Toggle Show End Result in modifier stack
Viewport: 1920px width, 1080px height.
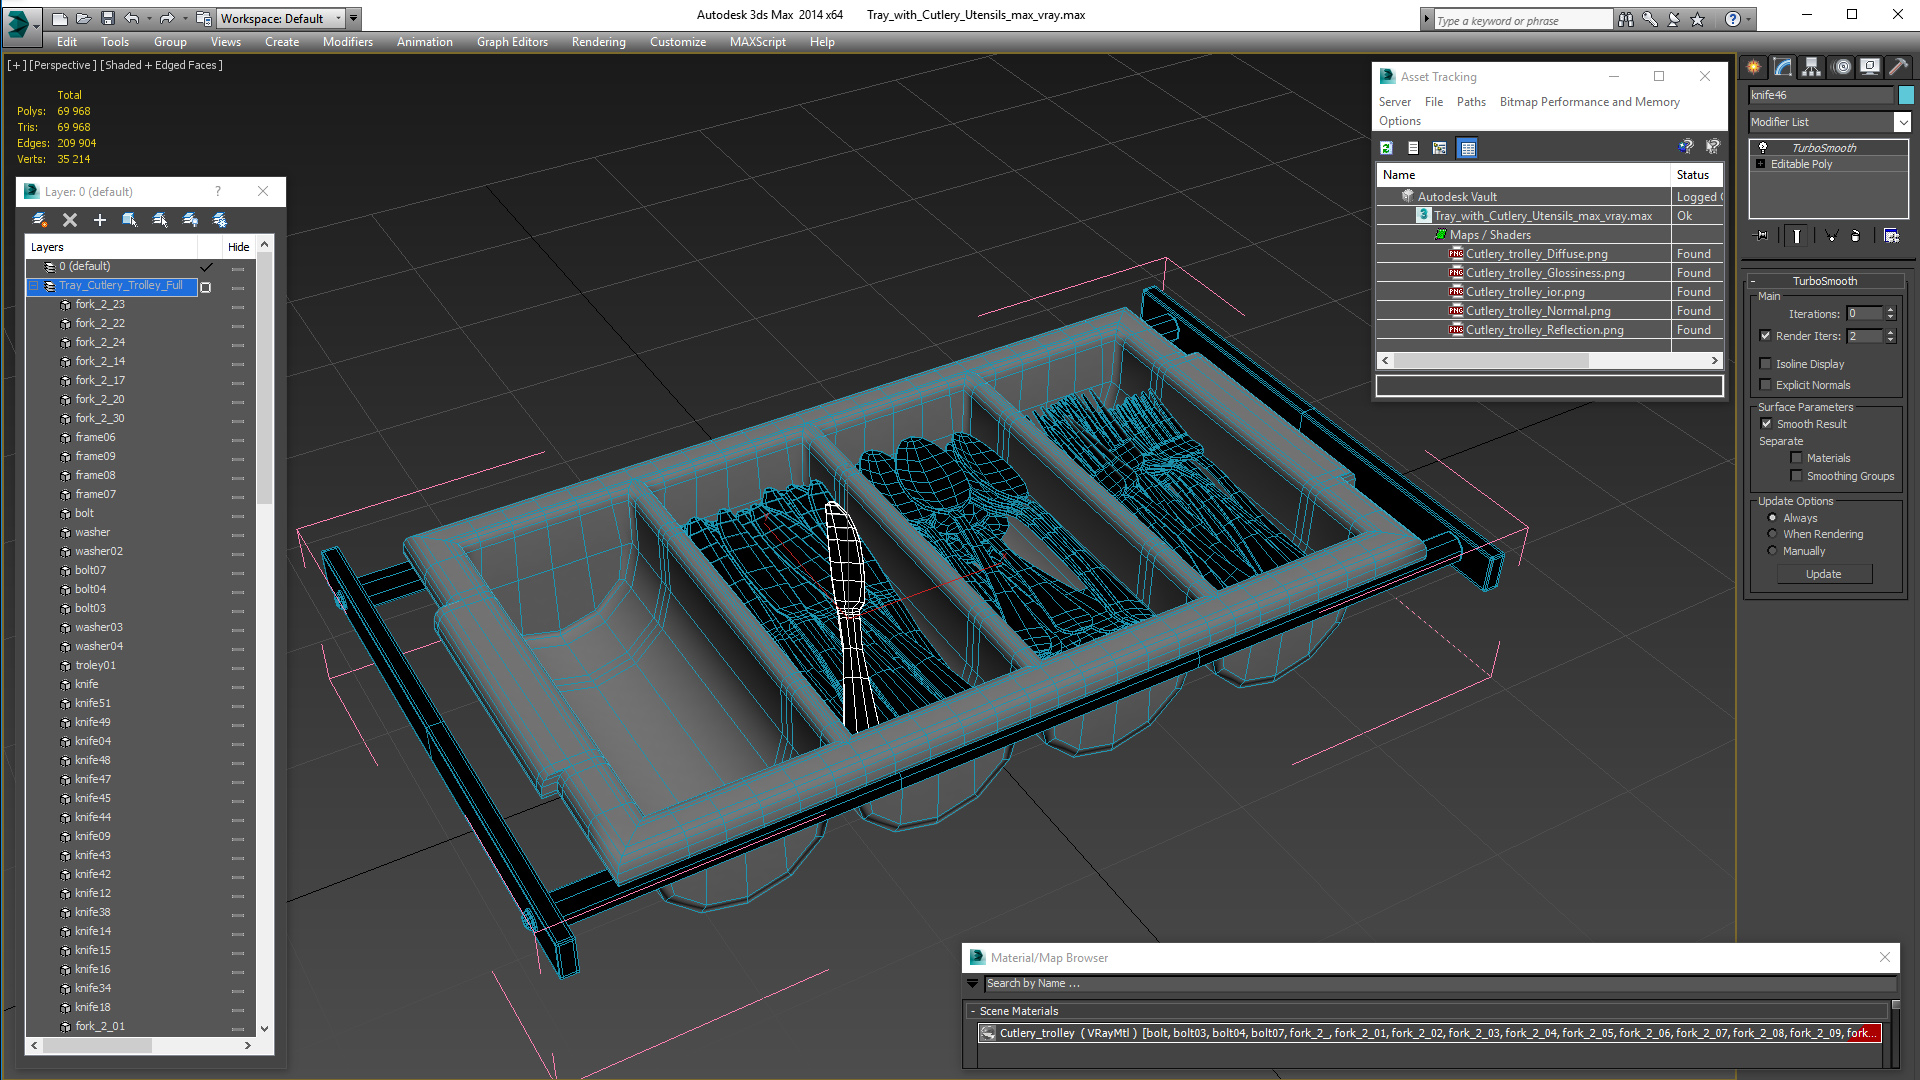point(1797,236)
